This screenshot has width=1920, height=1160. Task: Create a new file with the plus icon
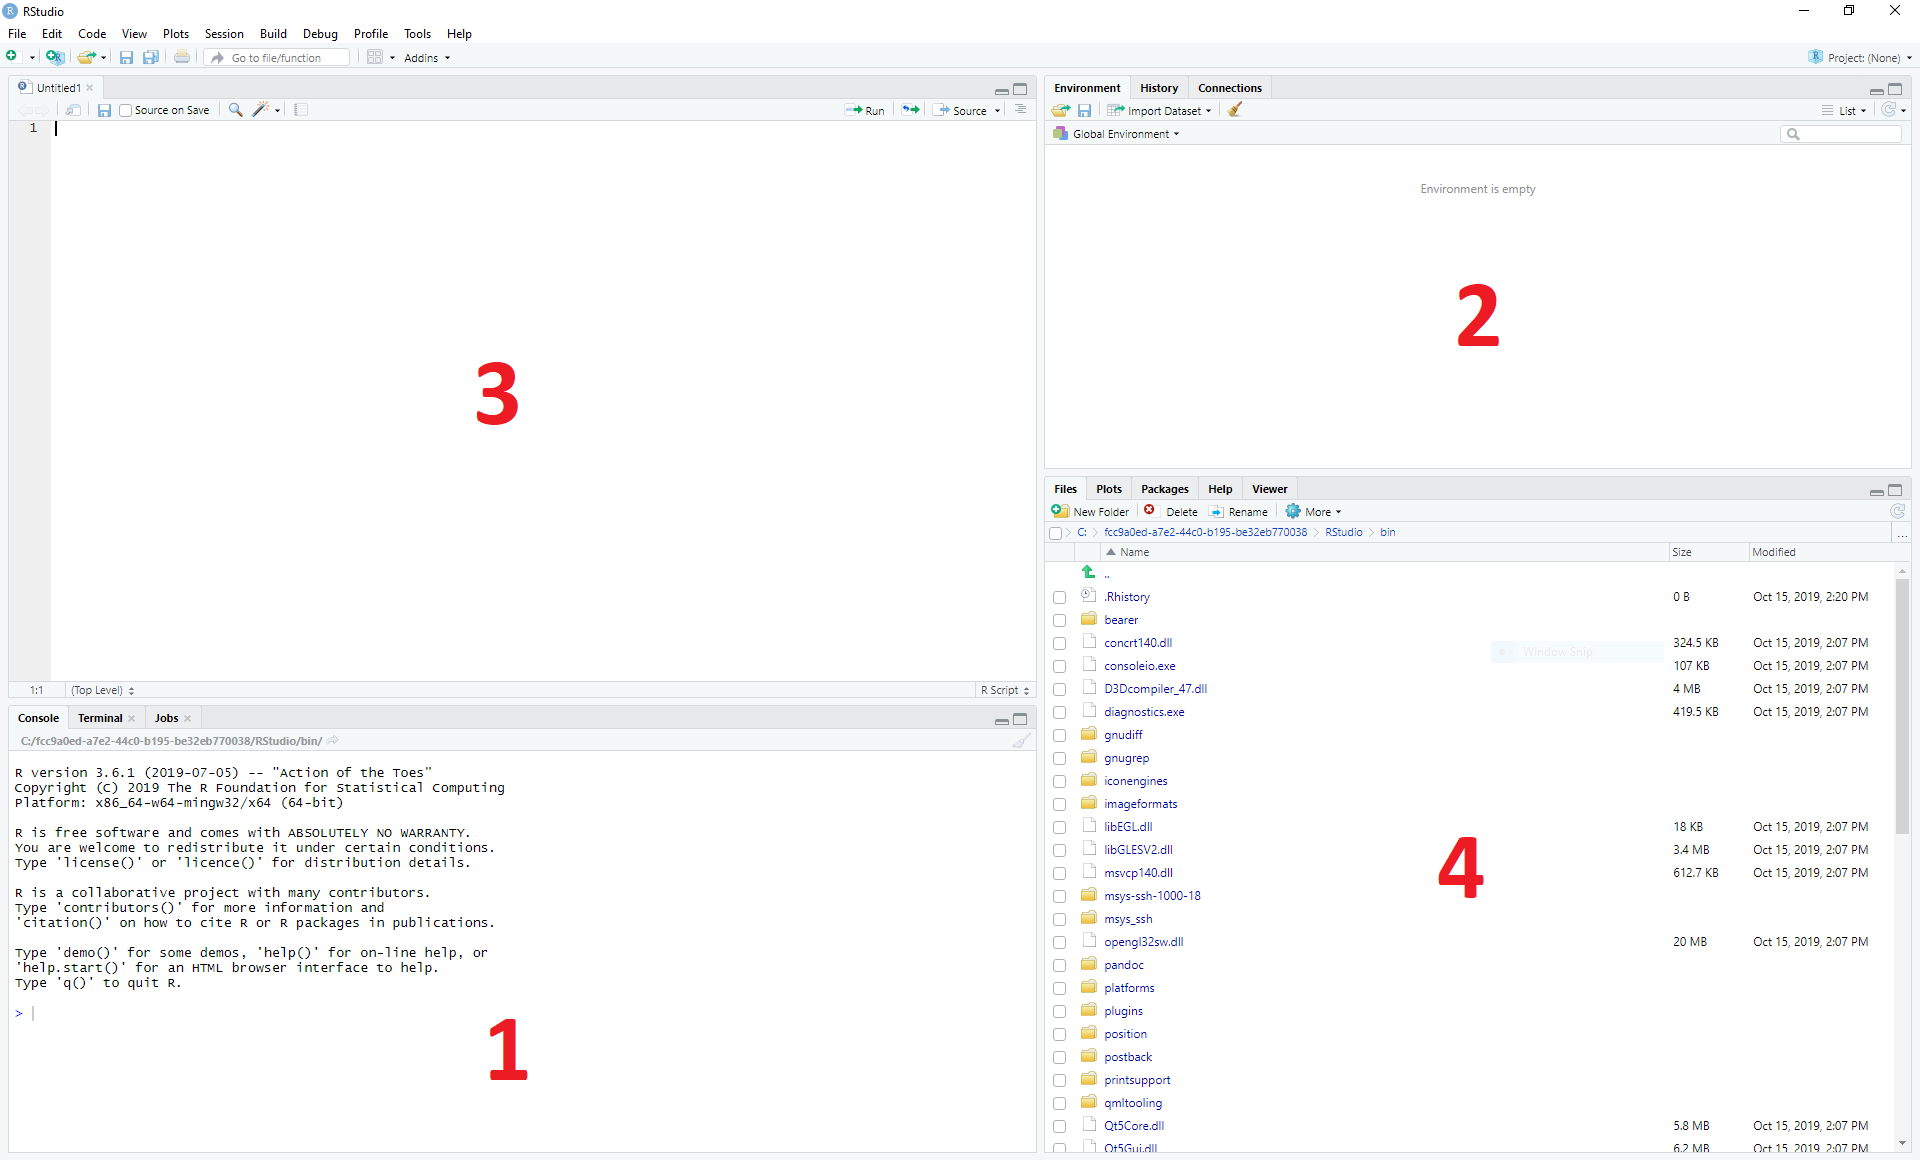pyautogui.click(x=12, y=57)
